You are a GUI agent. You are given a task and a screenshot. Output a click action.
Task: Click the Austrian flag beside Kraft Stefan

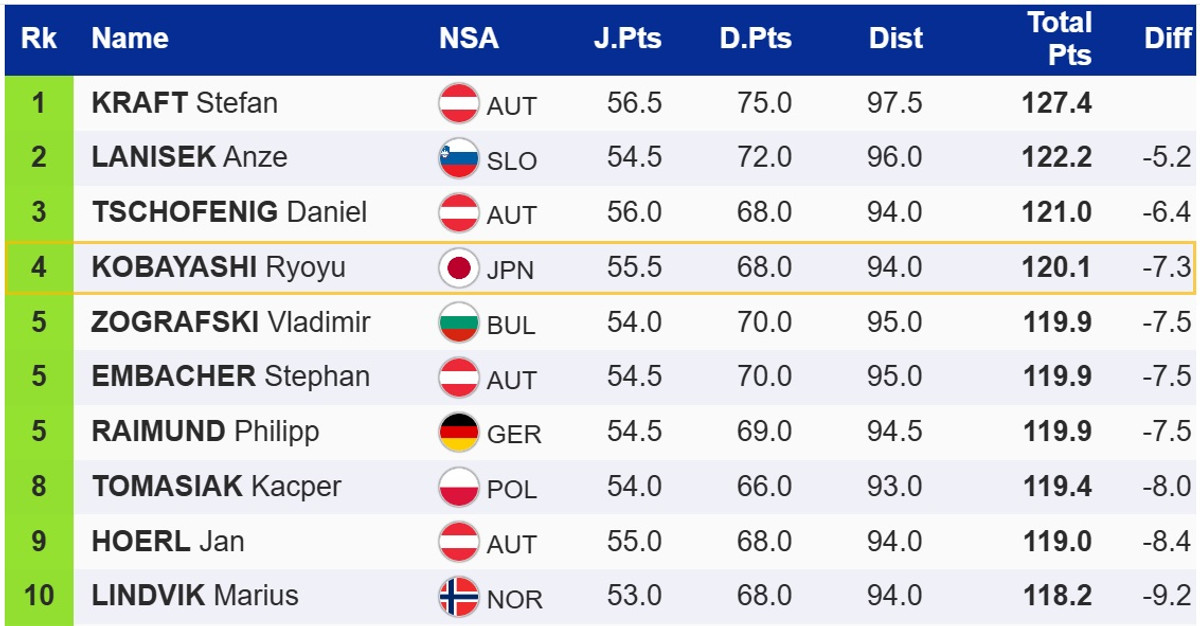(x=459, y=103)
